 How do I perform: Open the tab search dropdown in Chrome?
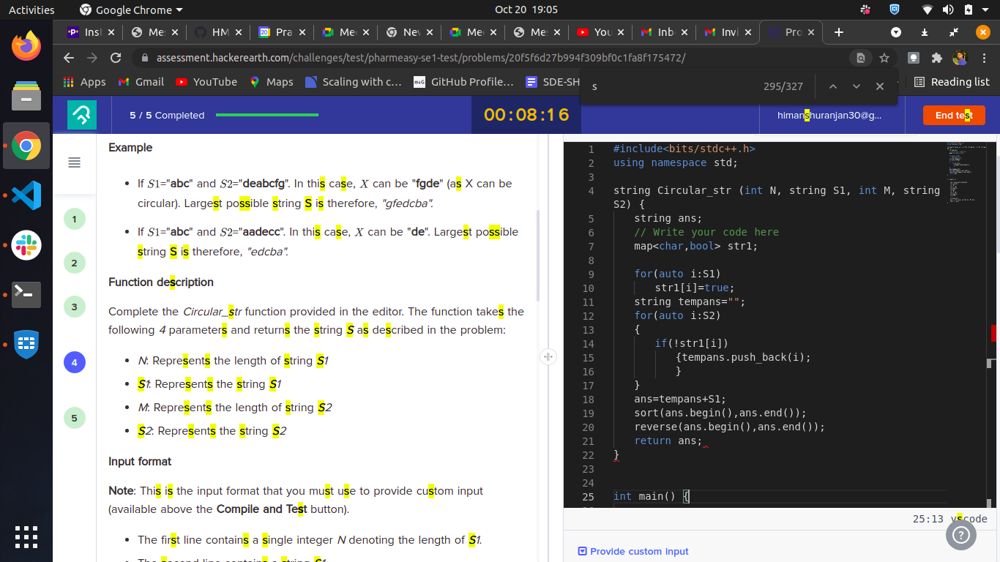click(896, 32)
